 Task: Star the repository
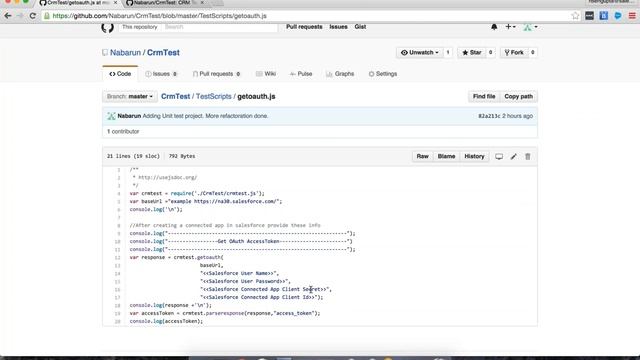click(x=471, y=53)
